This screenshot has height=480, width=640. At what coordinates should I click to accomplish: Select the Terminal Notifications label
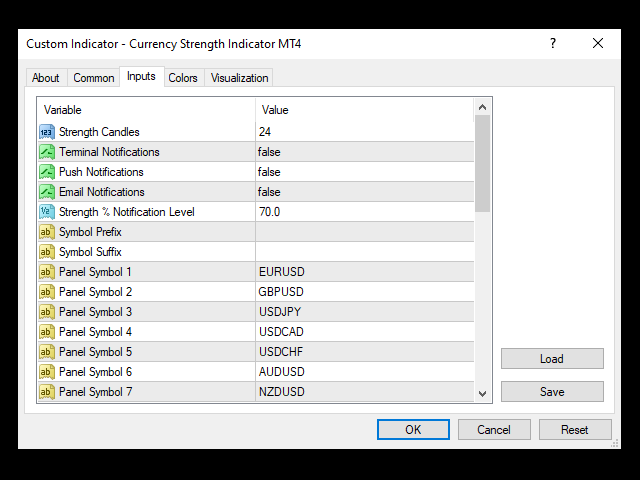click(109, 152)
